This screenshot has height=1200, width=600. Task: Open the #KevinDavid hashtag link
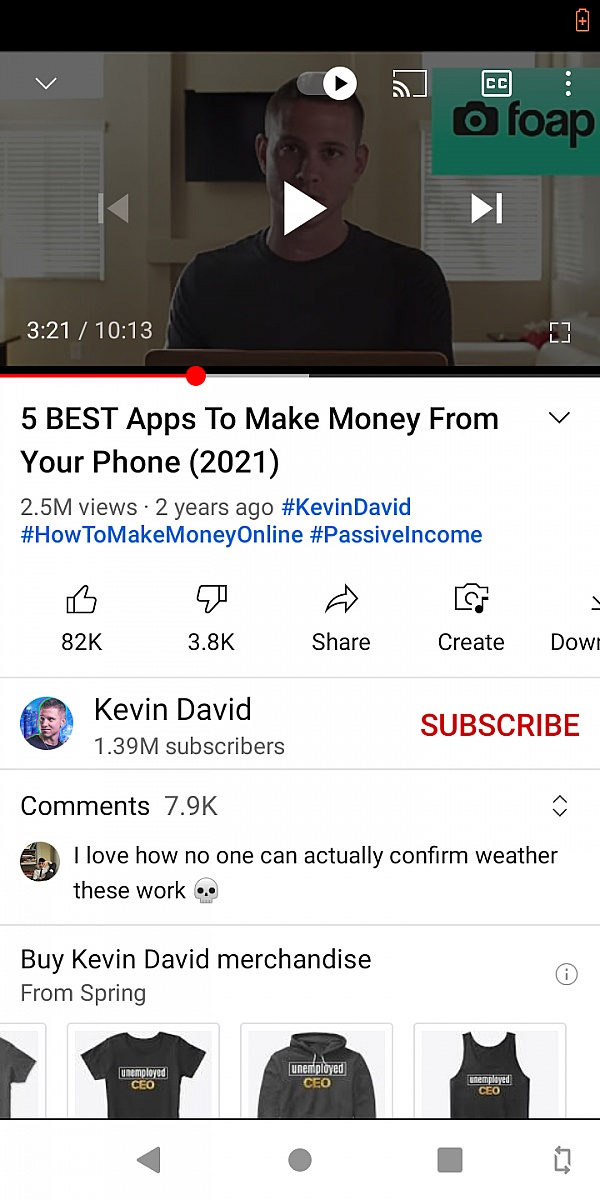(x=346, y=507)
